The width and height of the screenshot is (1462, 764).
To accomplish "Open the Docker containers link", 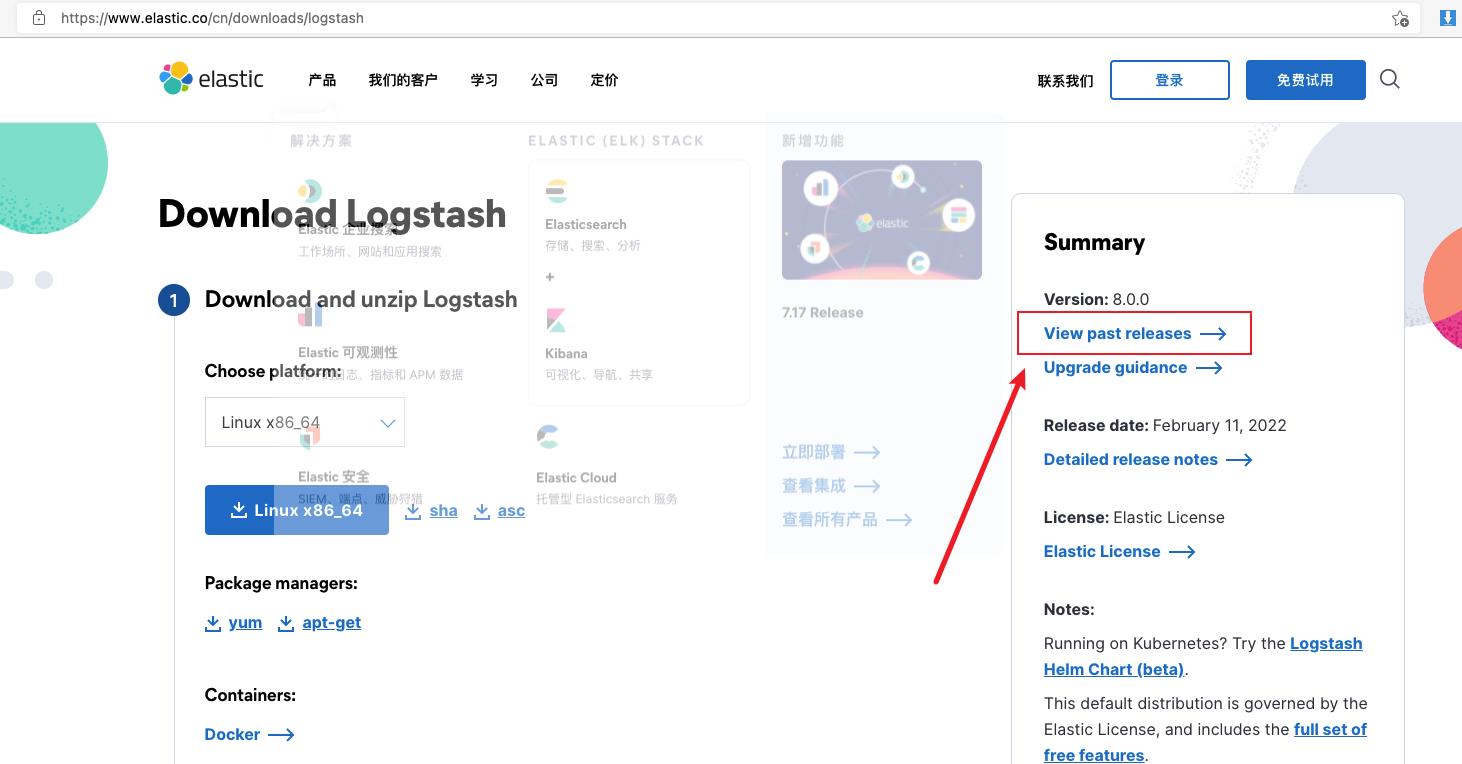I will pyautogui.click(x=249, y=734).
